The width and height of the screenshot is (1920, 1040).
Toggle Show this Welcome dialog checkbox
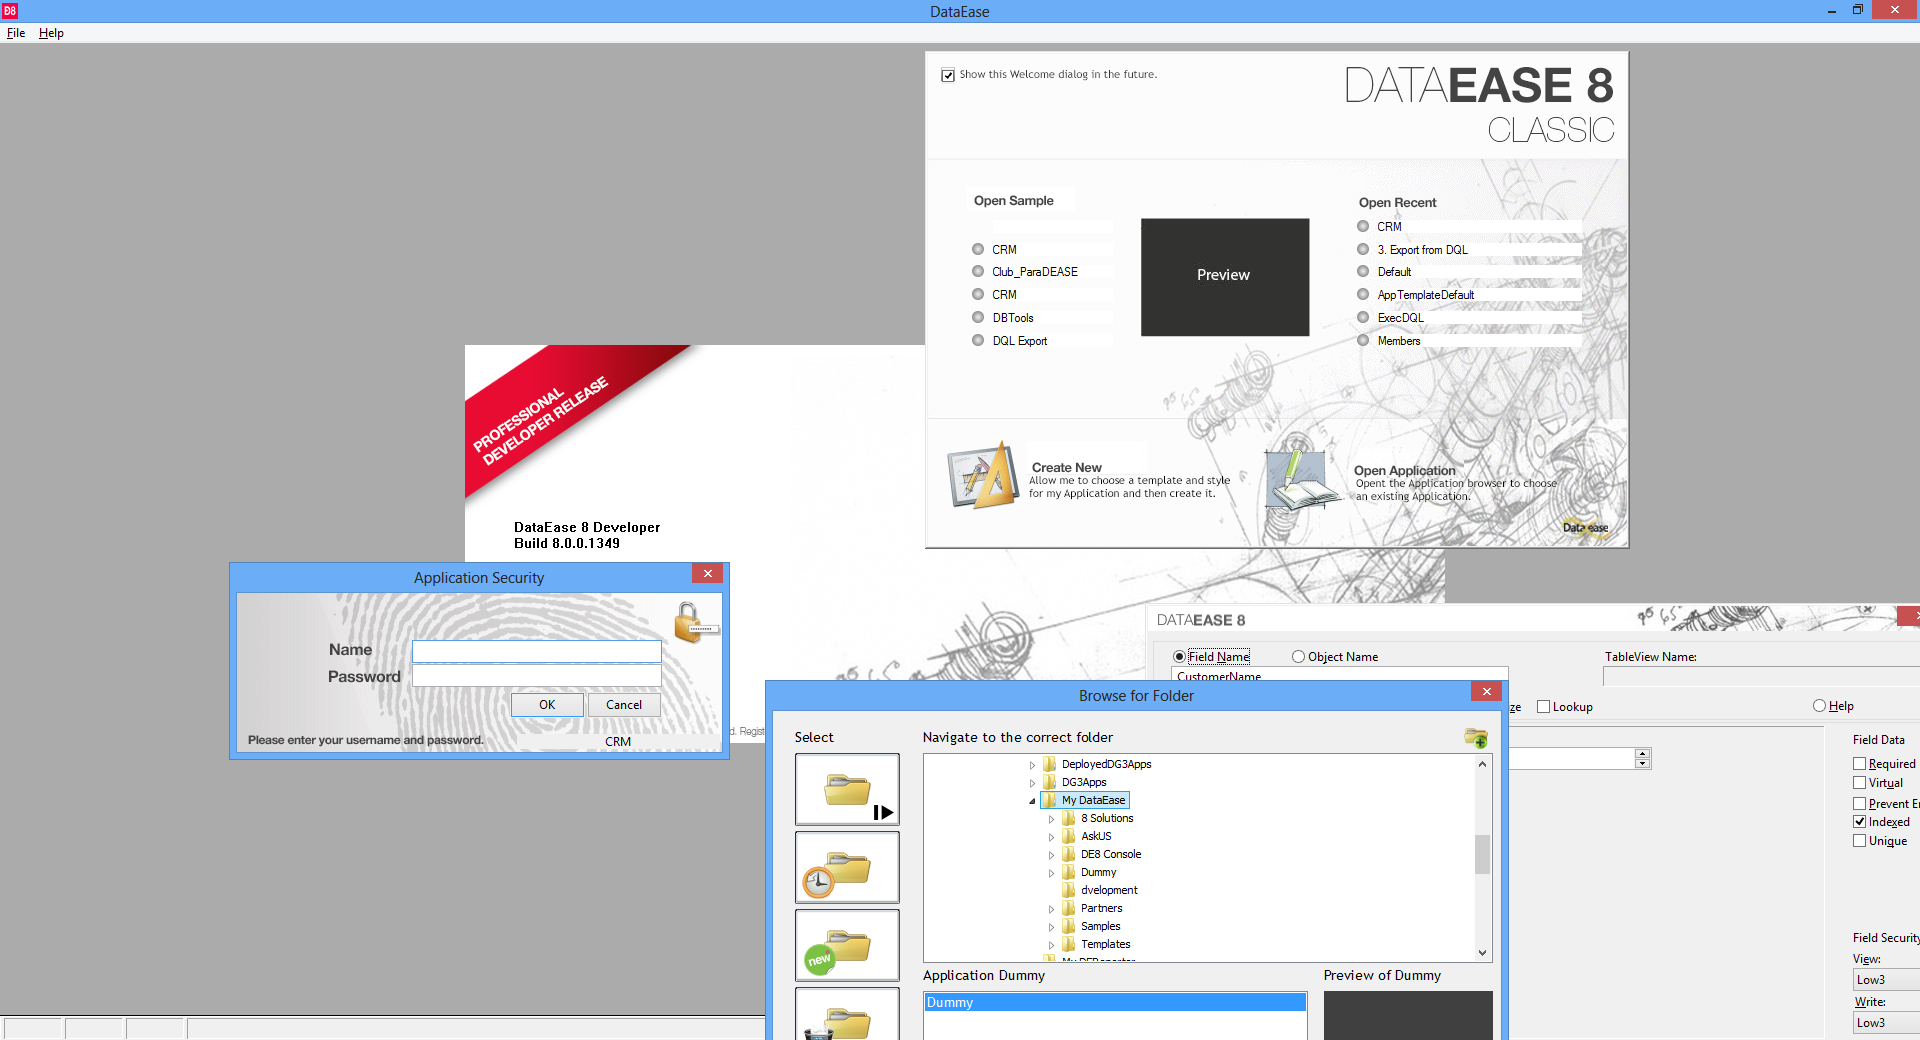pyautogui.click(x=948, y=75)
